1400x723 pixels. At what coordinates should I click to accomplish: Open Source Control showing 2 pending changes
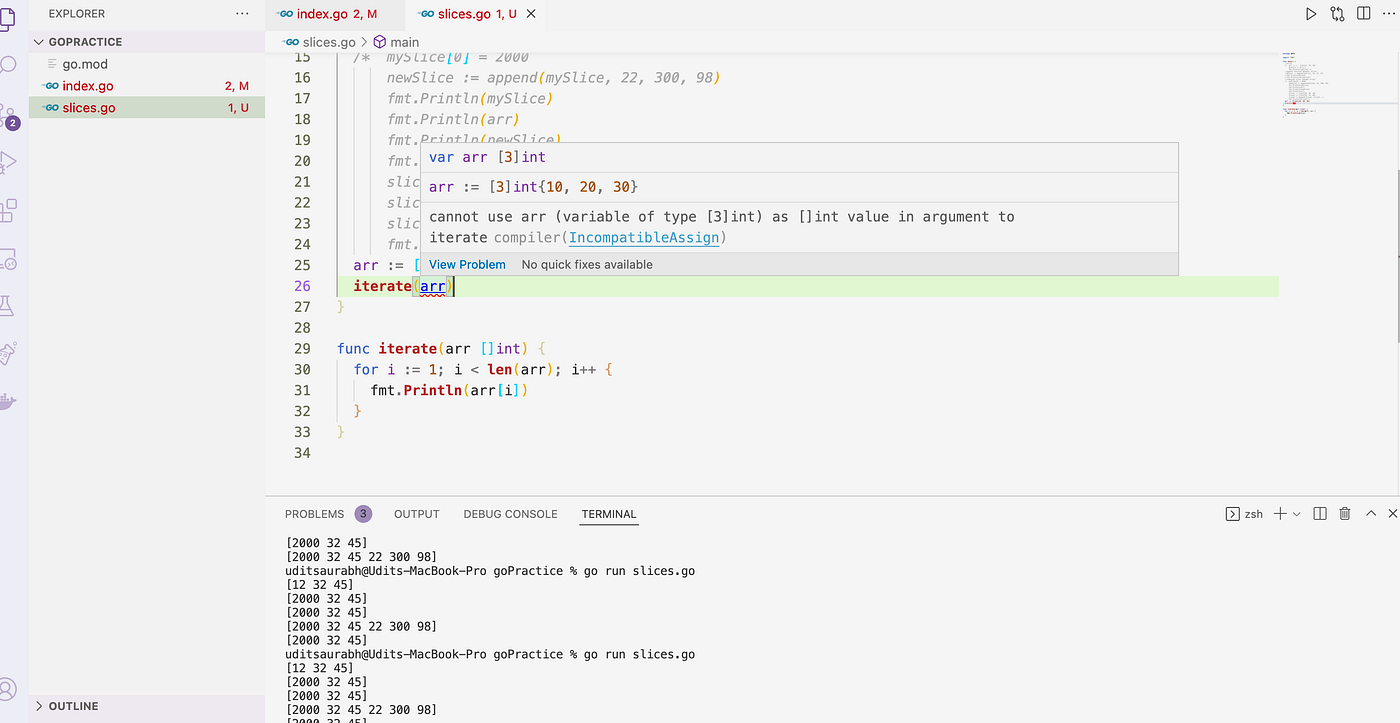click(10, 110)
